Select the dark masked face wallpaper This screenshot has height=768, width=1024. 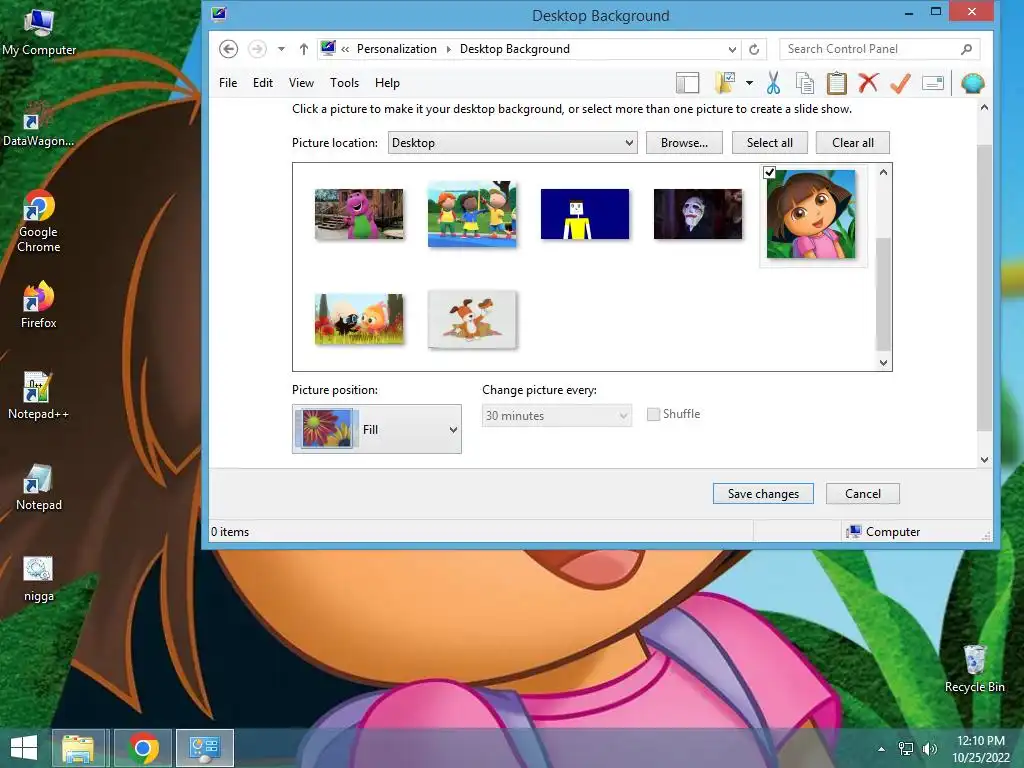point(698,214)
